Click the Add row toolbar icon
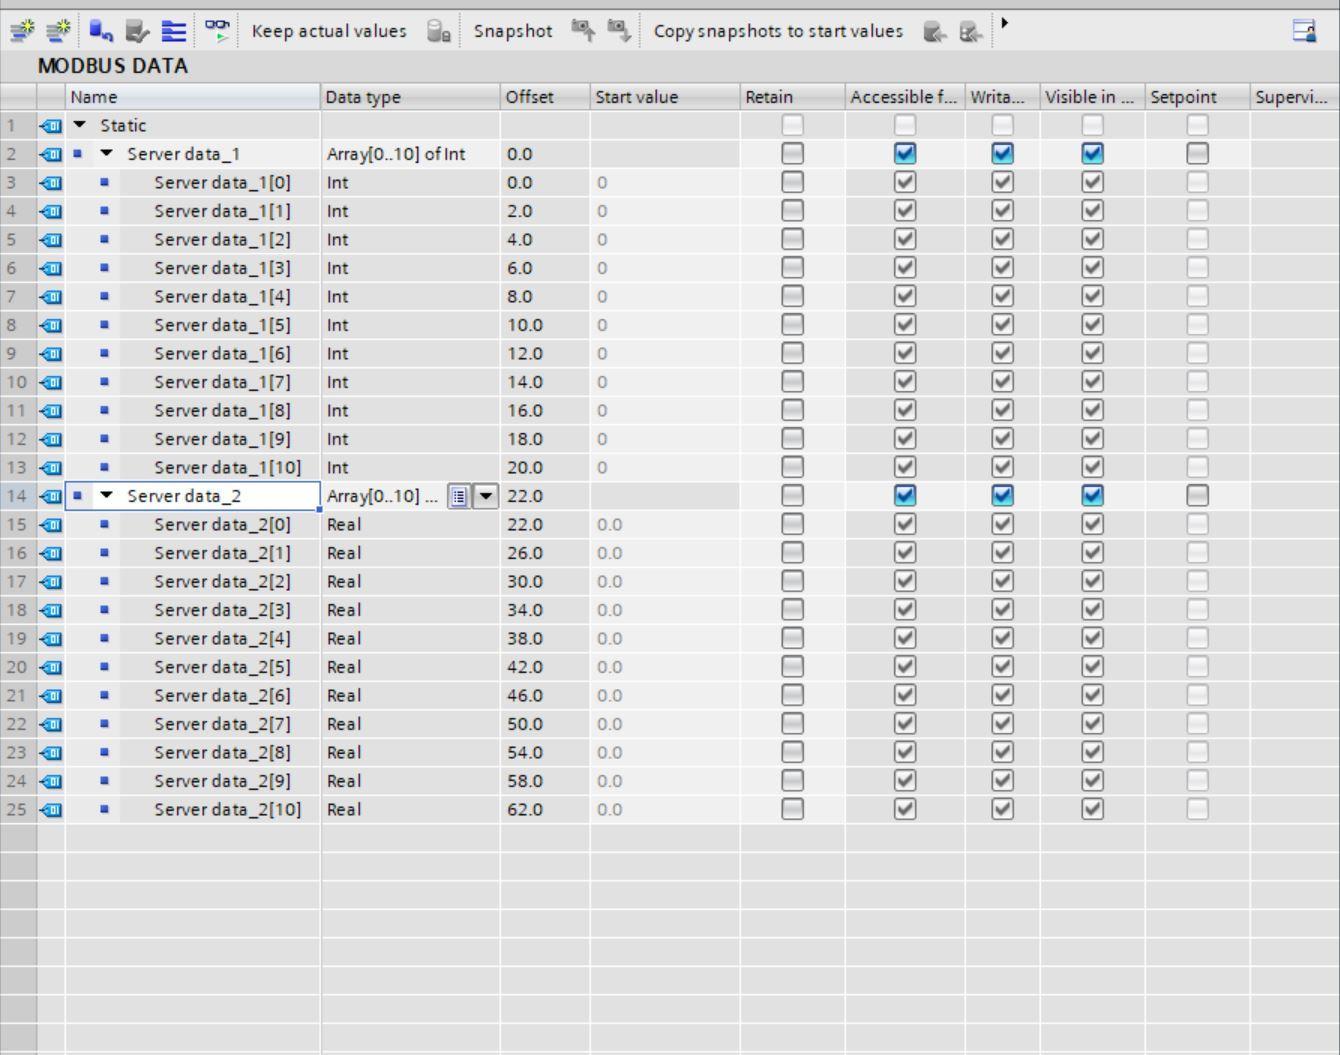This screenshot has height=1055, width=1340. [x=58, y=32]
